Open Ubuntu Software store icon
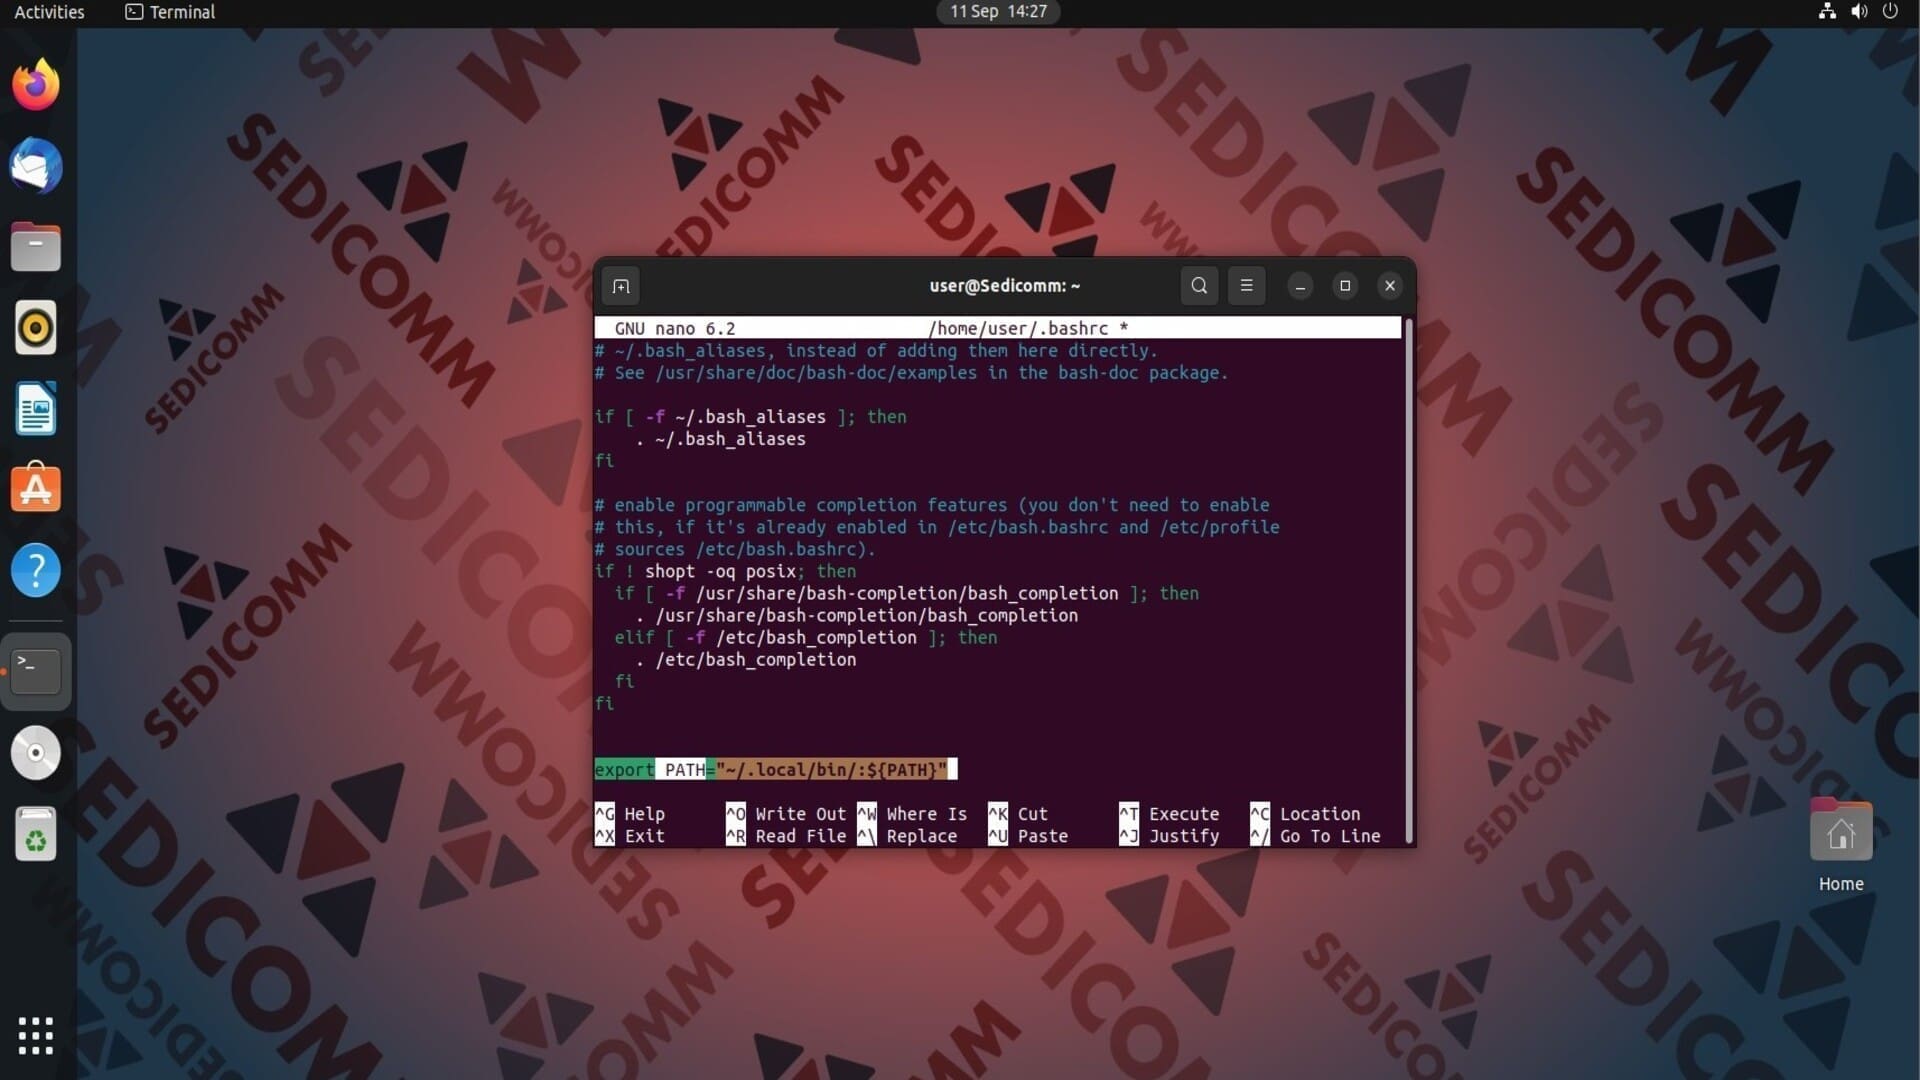Image resolution: width=1920 pixels, height=1080 pixels. 36,489
